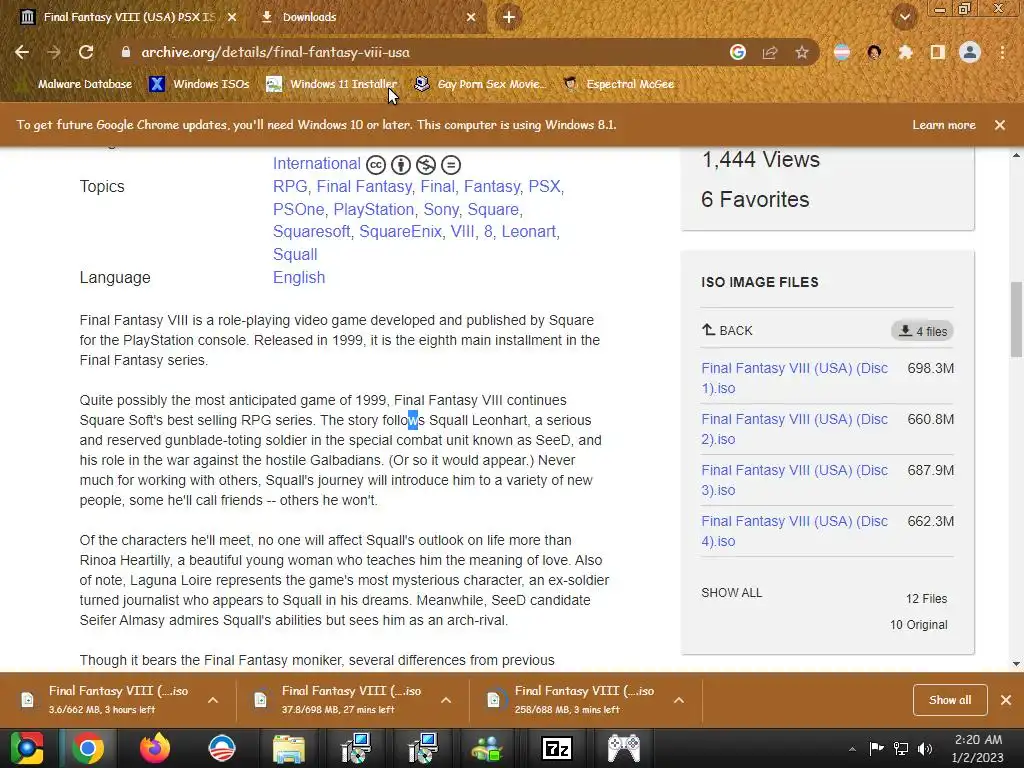The height and width of the screenshot is (768, 1024).
Task: Open the PlayStation topic link
Action: tap(374, 209)
